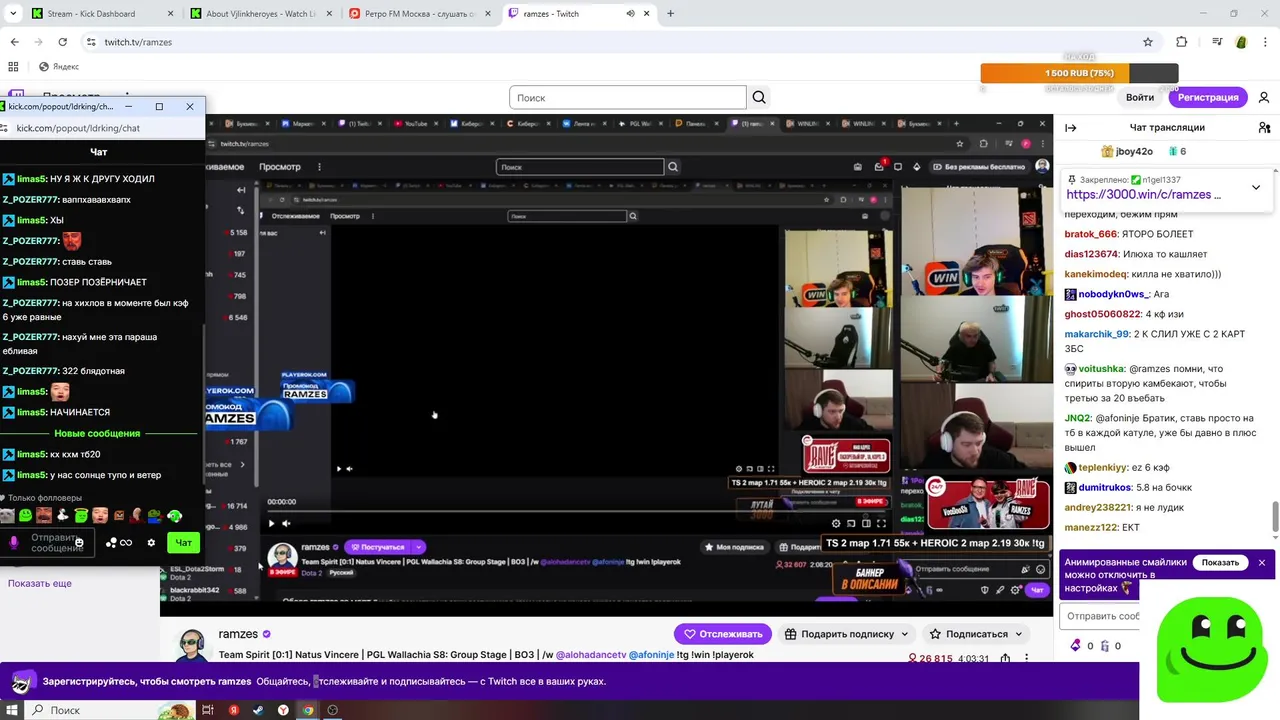This screenshot has height=720, width=1280.
Task: Open the Twitch user profile icon
Action: pos(1264,97)
